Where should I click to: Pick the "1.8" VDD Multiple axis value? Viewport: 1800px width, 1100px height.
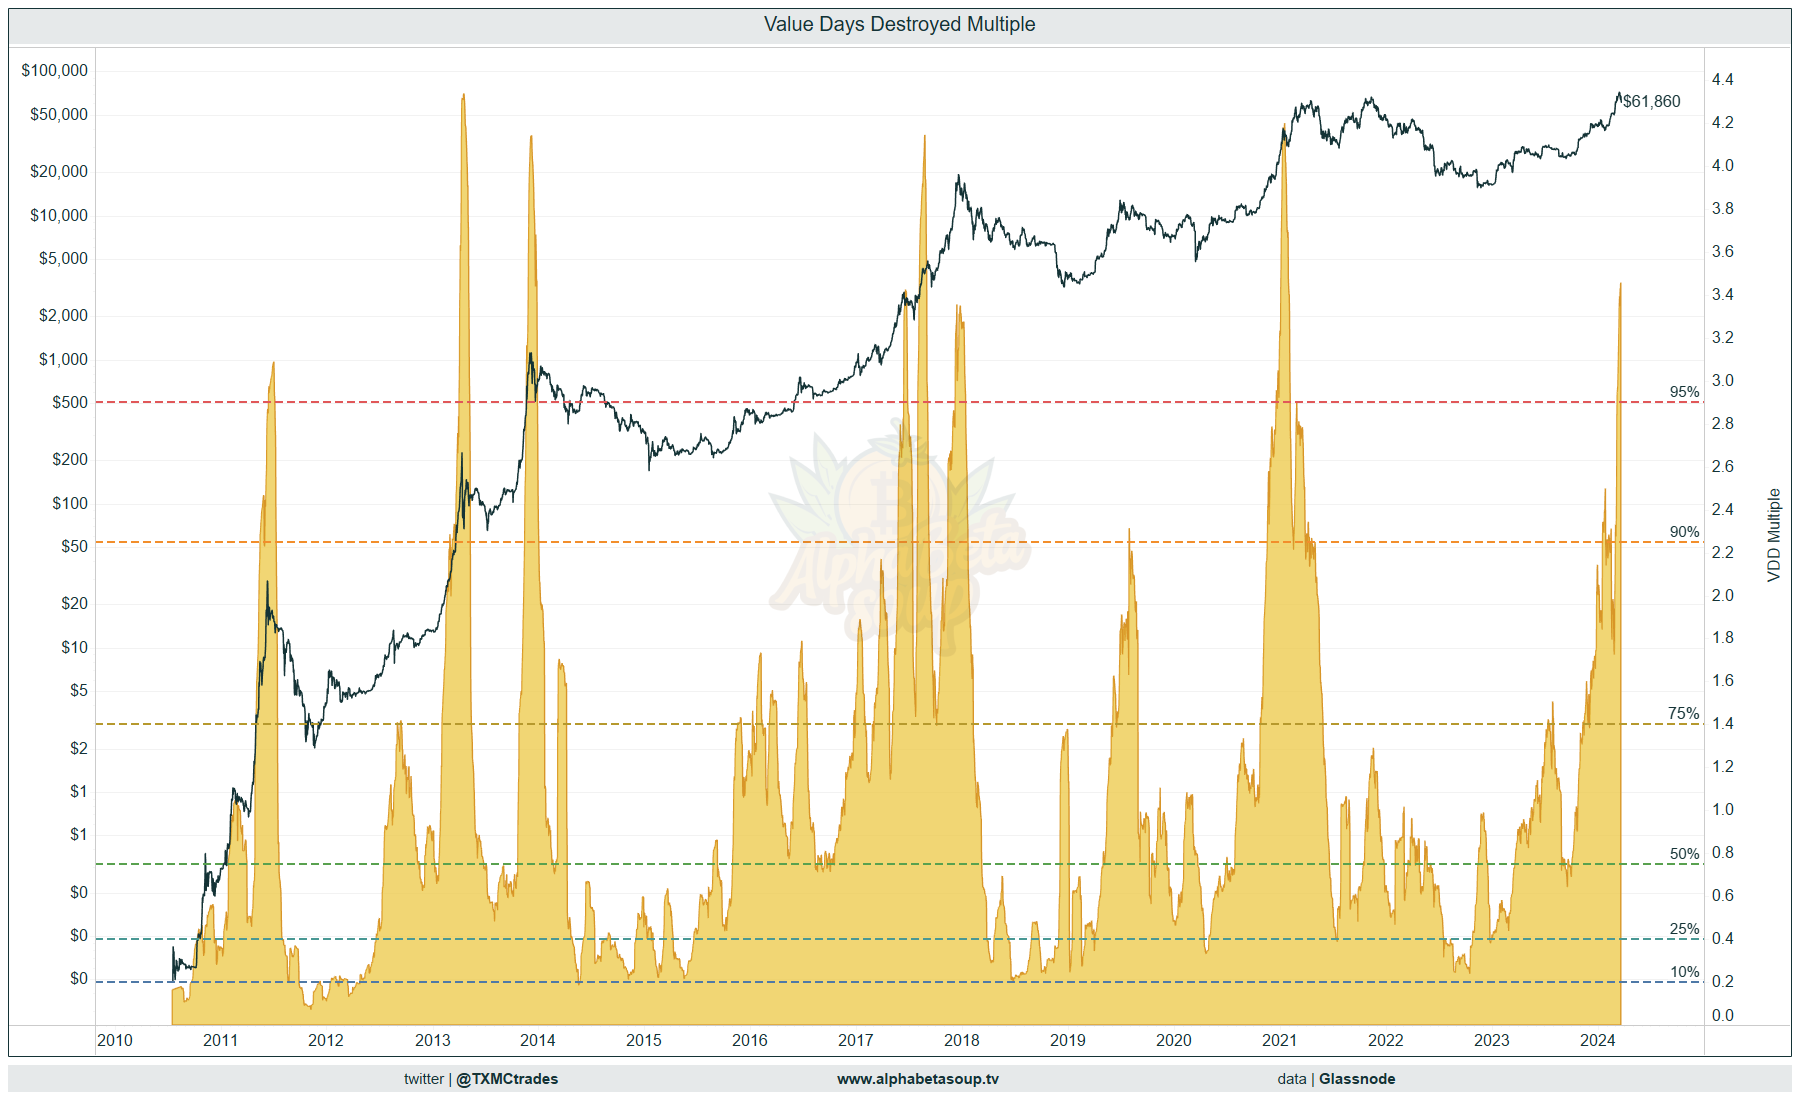(x=1722, y=637)
